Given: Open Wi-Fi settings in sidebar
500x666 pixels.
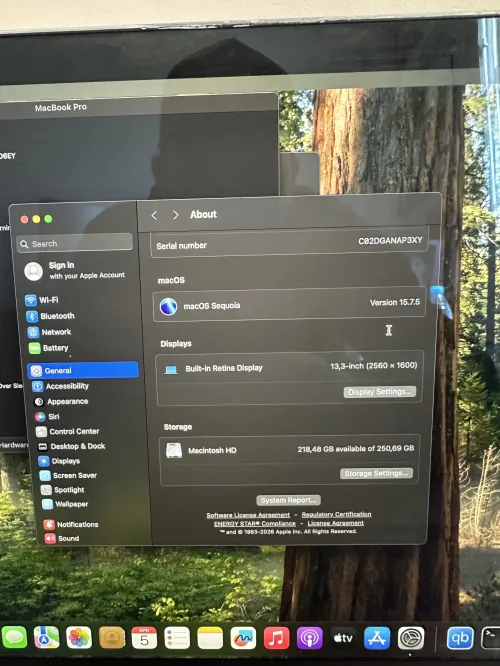Looking at the screenshot, I should (42, 300).
